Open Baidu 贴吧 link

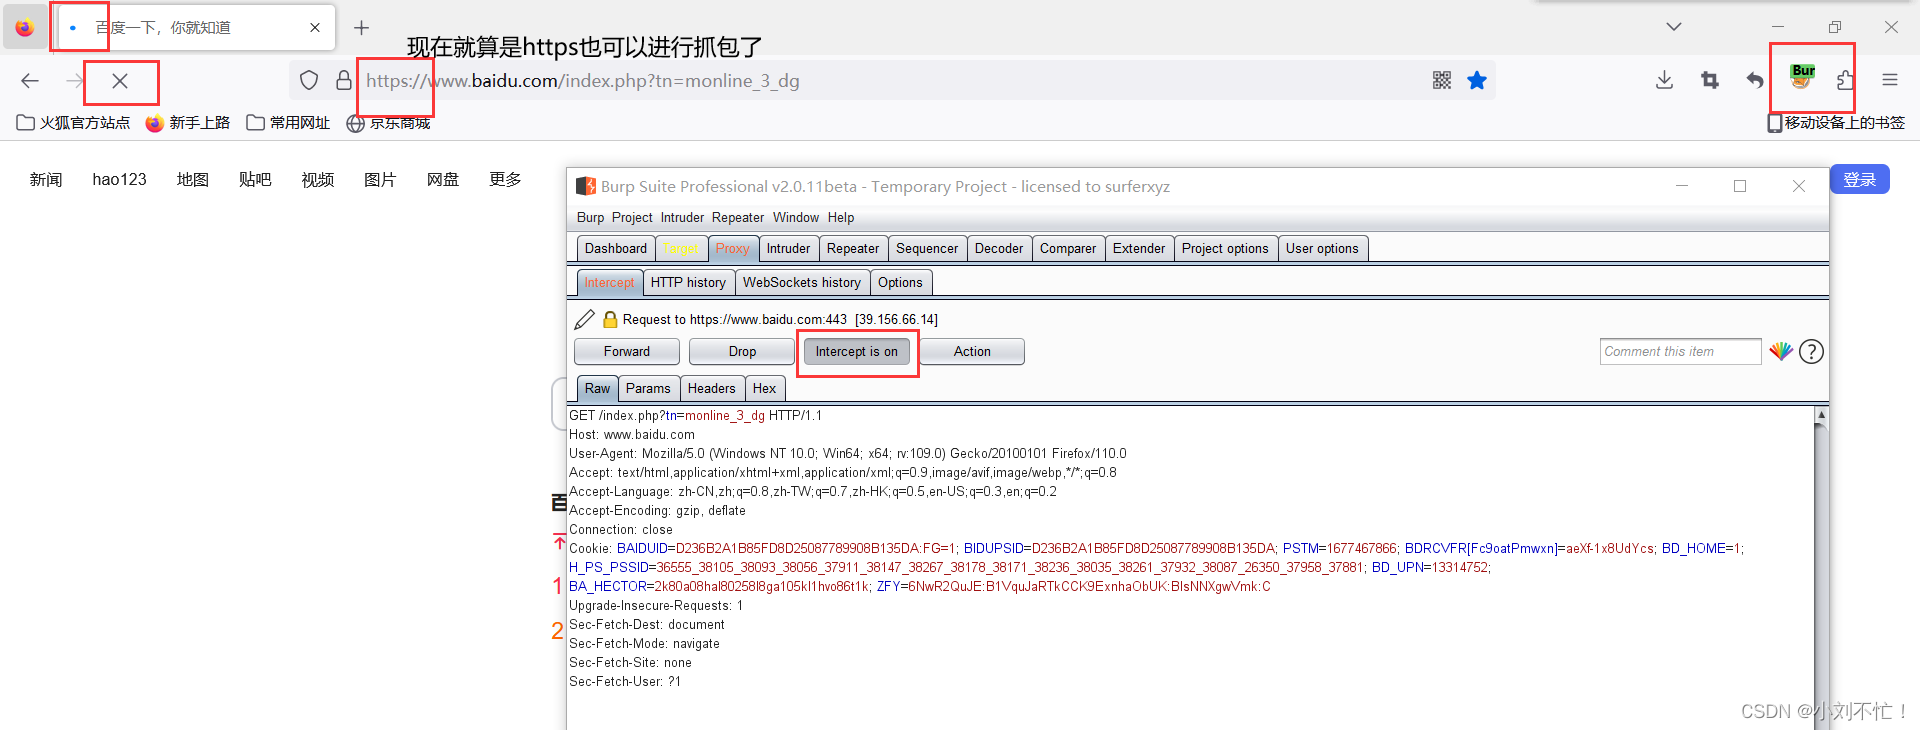click(255, 179)
